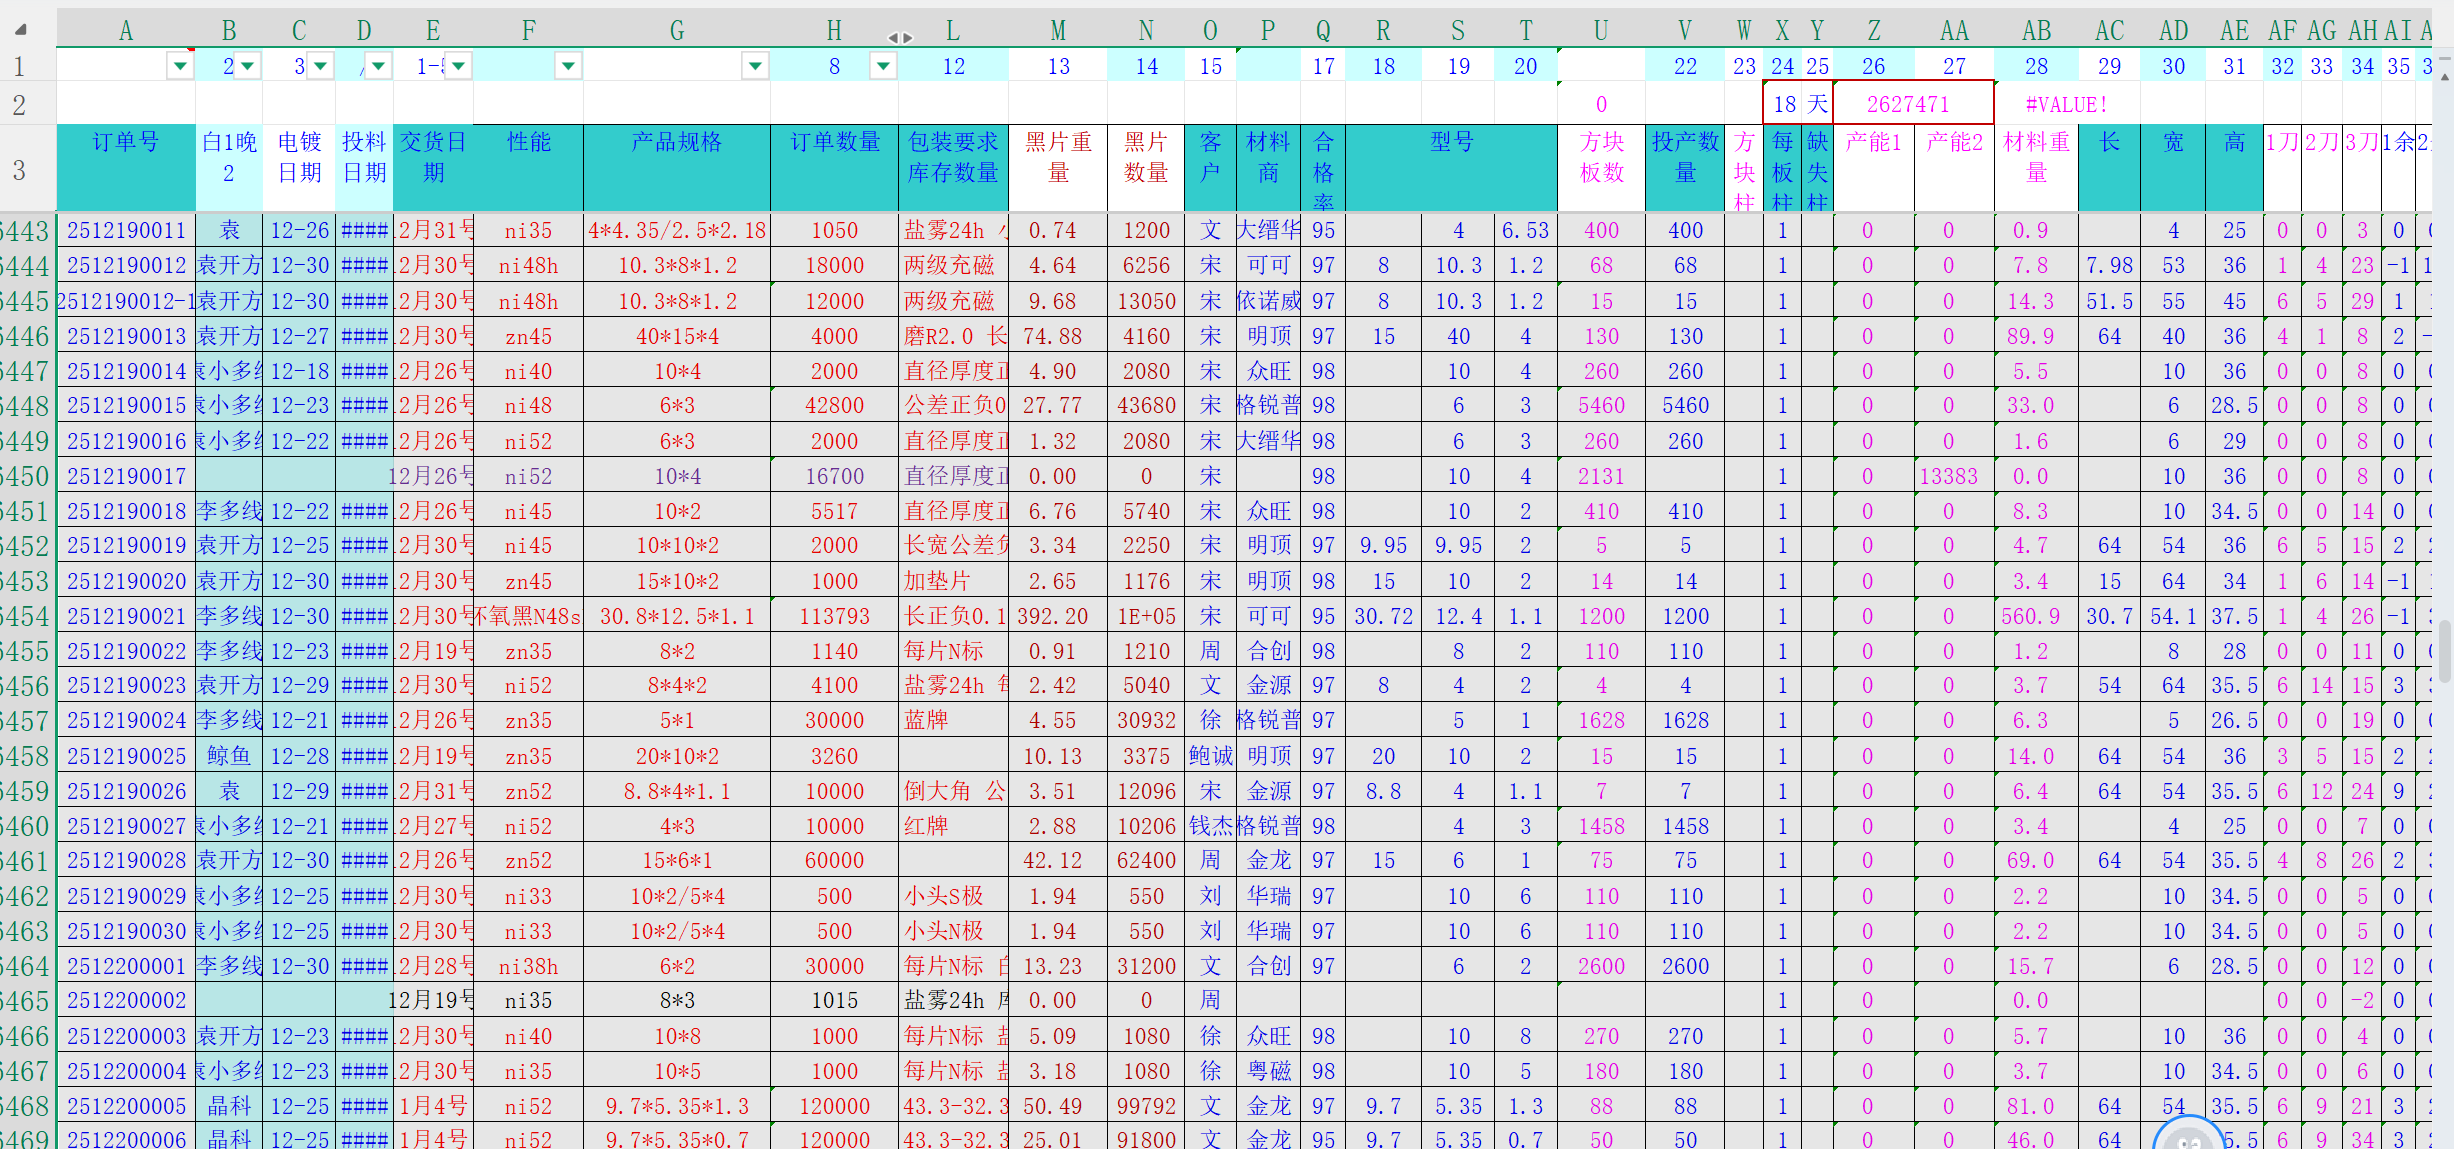Click spec cell 30.8*12.5*1.1
The height and width of the screenshot is (1149, 2454).
(677, 616)
